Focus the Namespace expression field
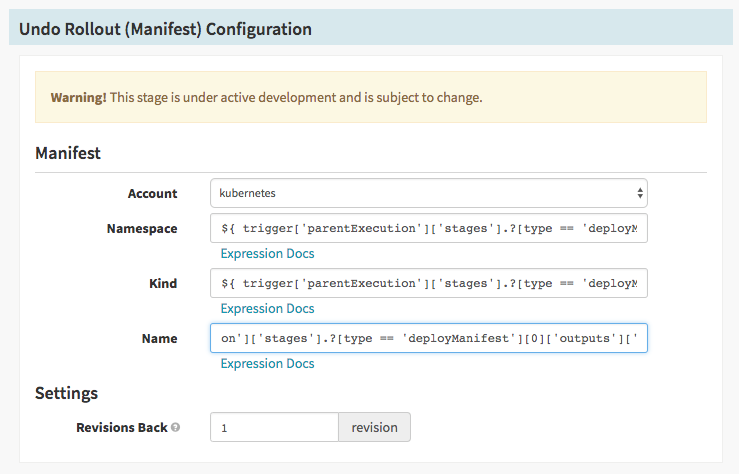The height and width of the screenshot is (474, 739). pos(429,228)
